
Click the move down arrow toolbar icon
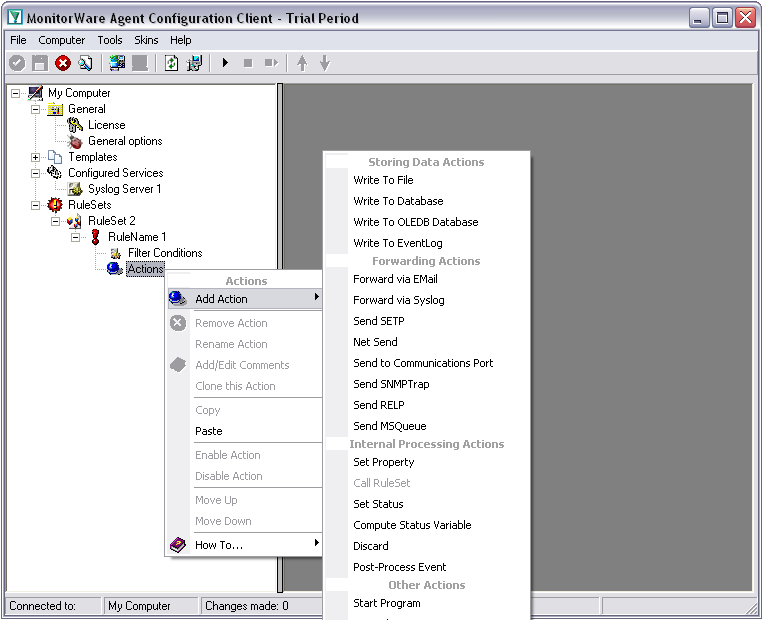click(325, 63)
